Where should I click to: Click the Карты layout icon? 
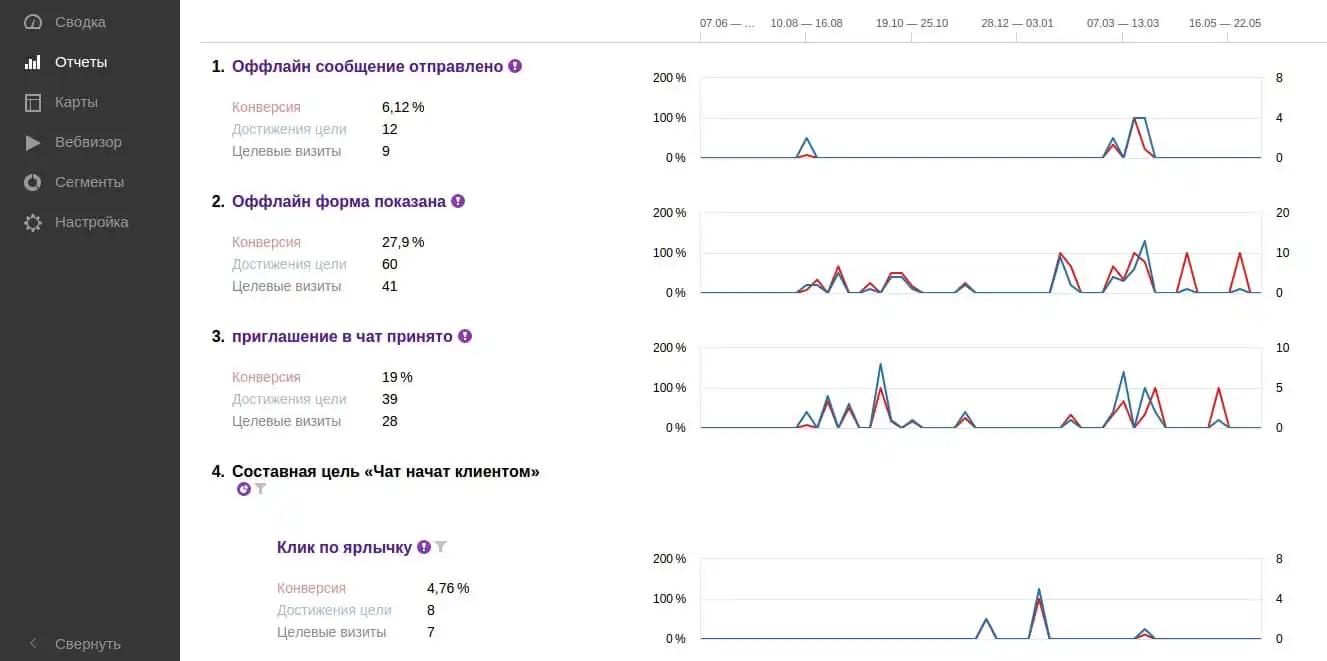pyautogui.click(x=33, y=102)
